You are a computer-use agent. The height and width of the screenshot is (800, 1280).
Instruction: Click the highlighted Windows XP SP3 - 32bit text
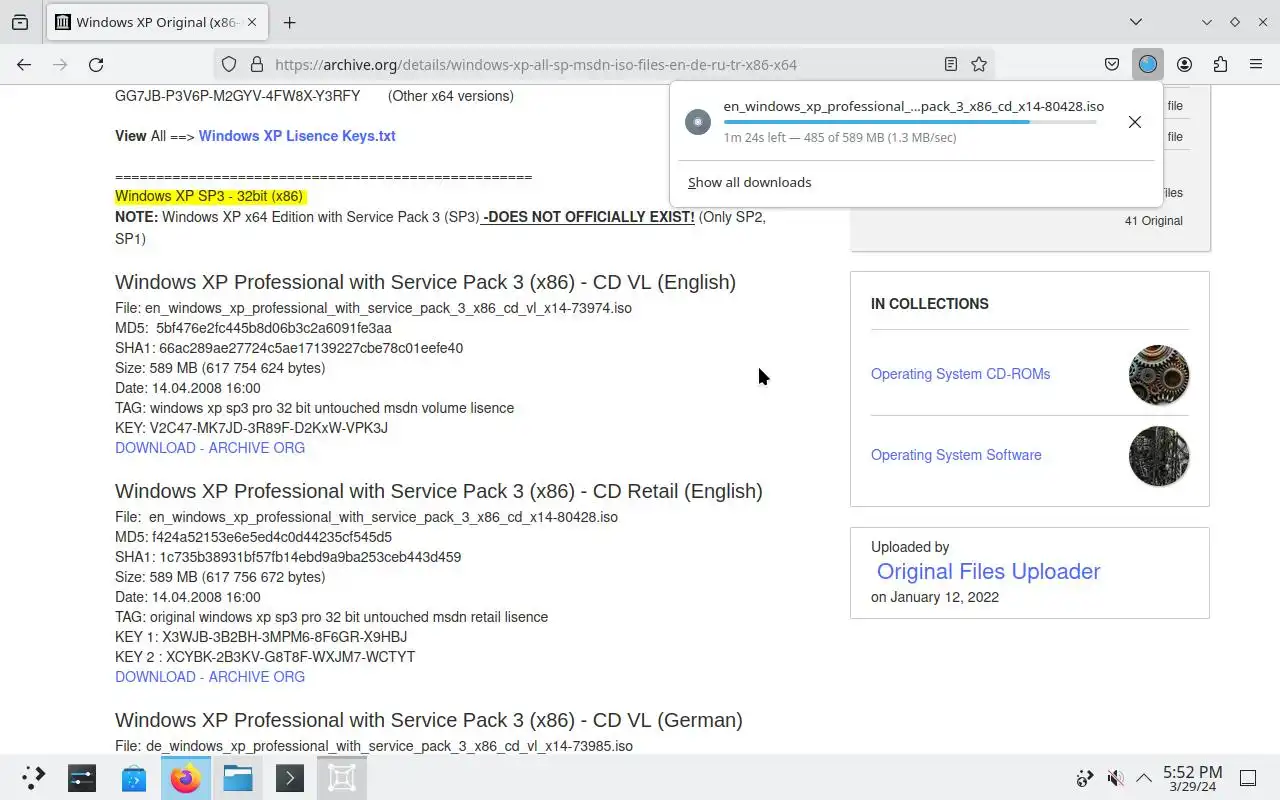209,196
